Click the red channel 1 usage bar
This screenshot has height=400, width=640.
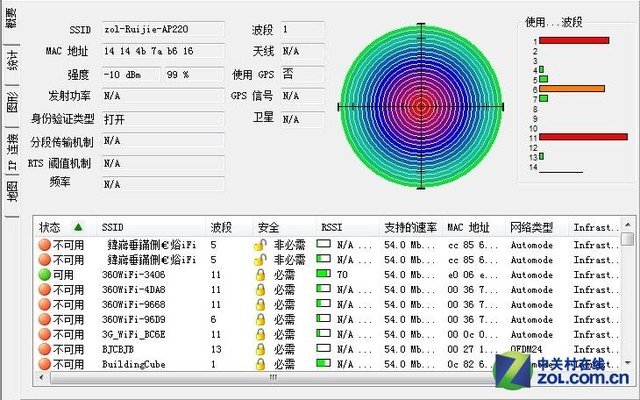point(574,40)
